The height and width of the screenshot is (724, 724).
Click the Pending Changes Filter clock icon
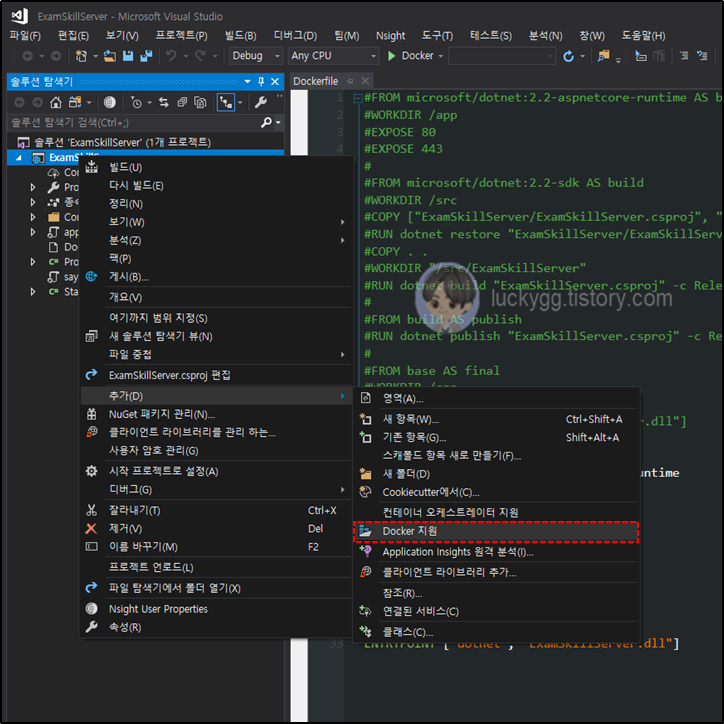pos(136,102)
